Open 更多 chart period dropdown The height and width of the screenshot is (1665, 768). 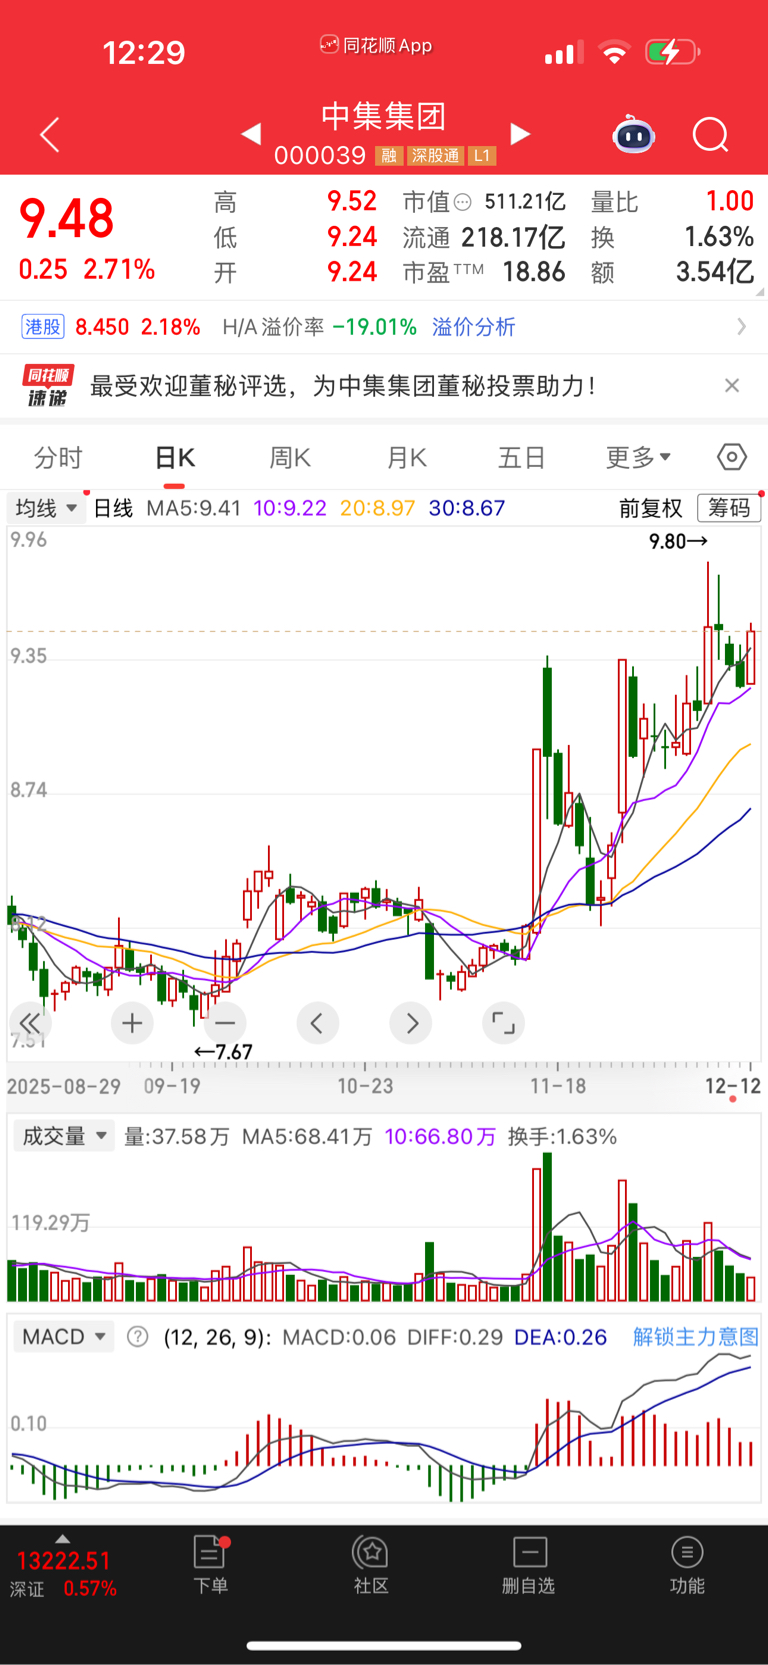[x=638, y=458]
